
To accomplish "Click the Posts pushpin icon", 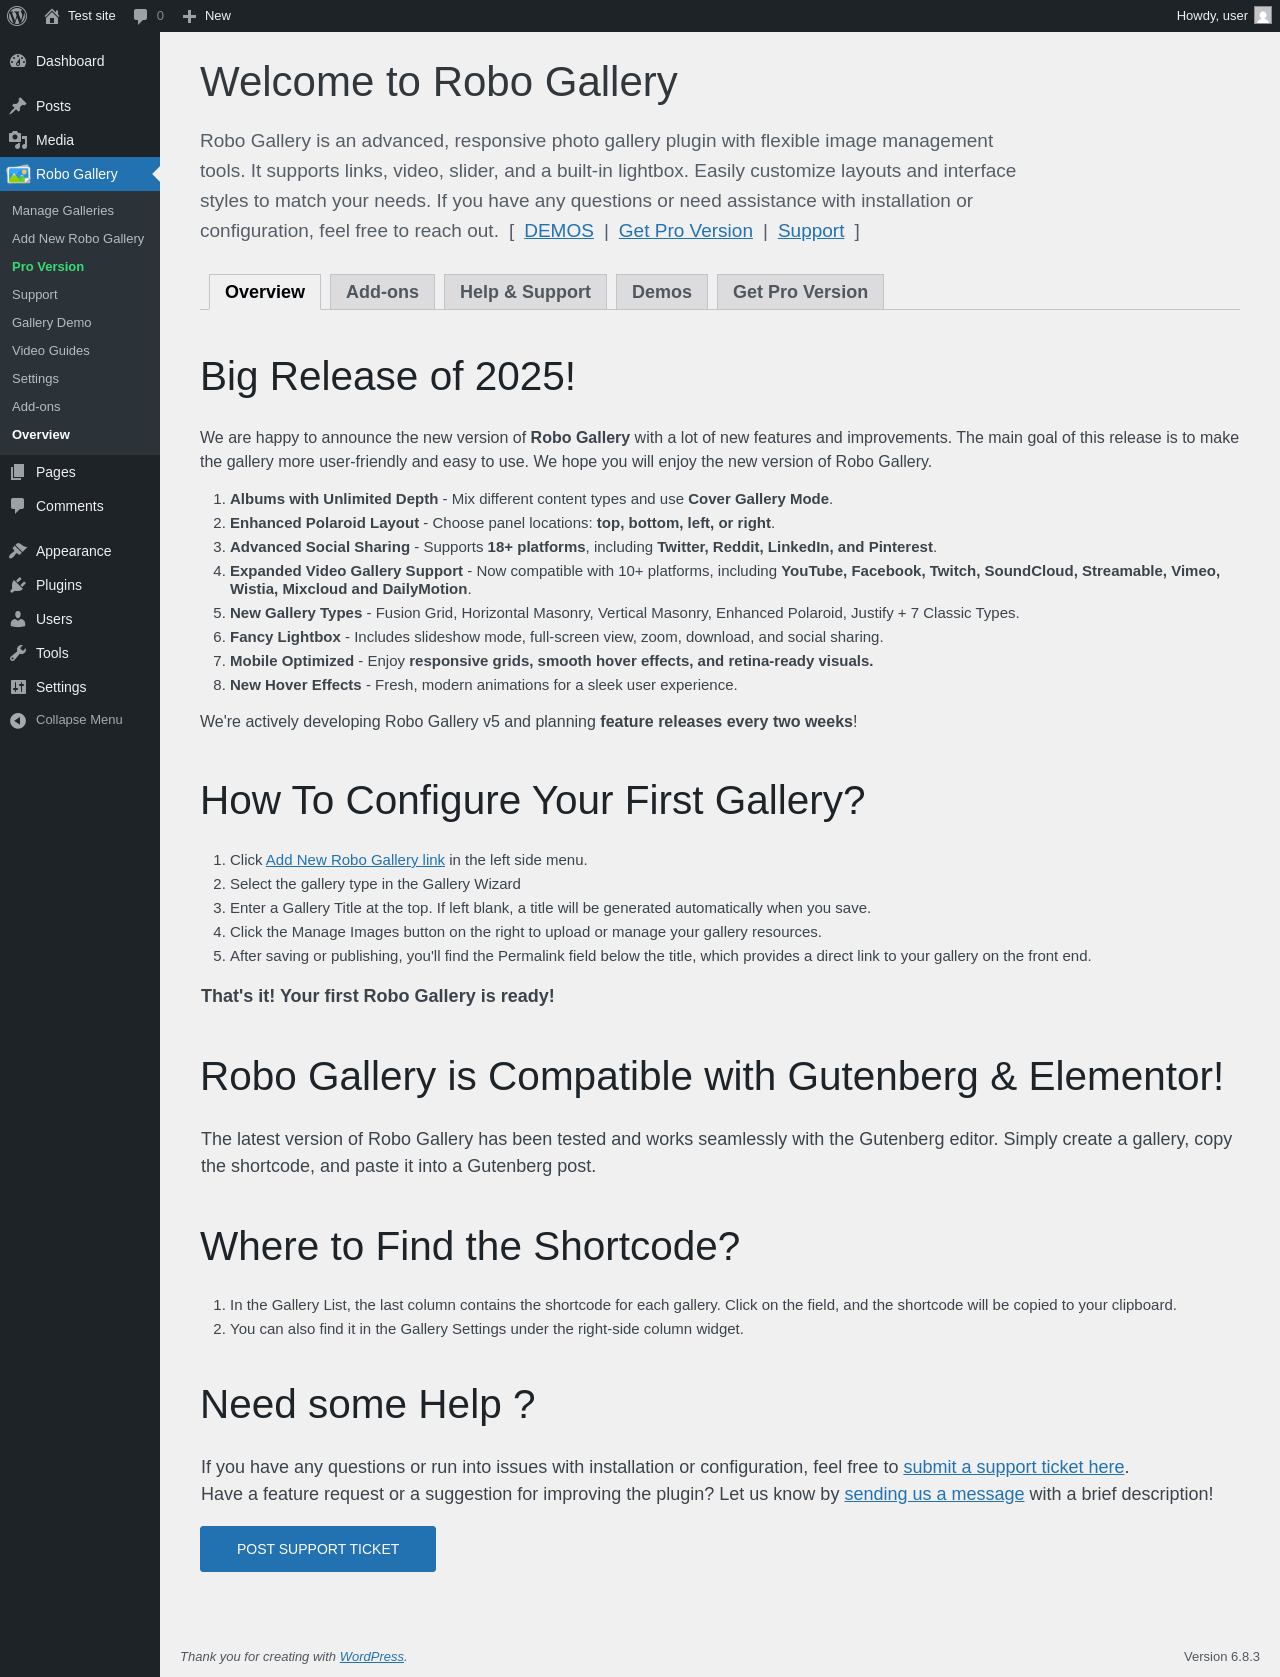I will pos(18,106).
